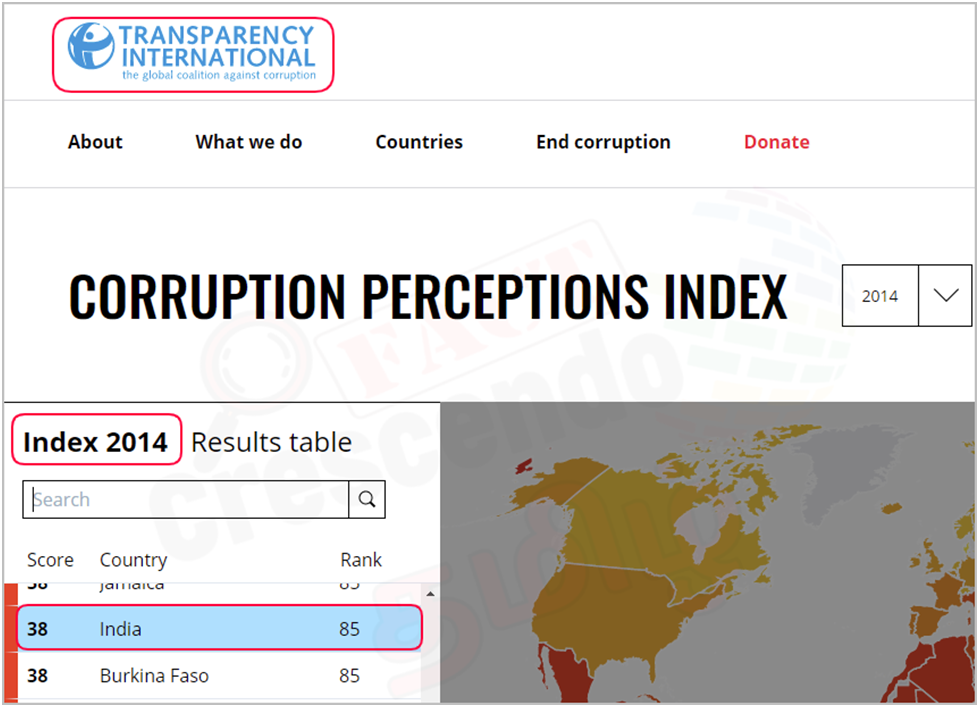Open the End corruption menu
This screenshot has width=979, height=707.
coord(603,142)
